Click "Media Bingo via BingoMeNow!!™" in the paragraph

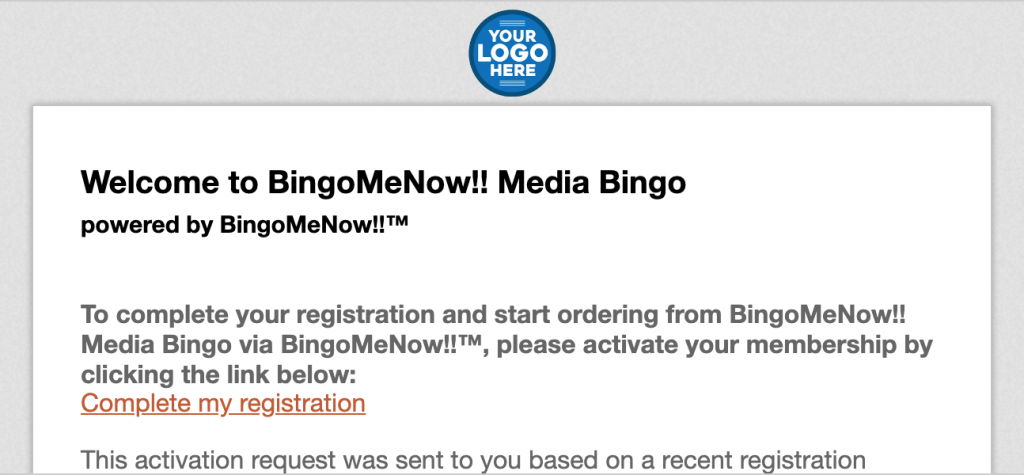(281, 345)
